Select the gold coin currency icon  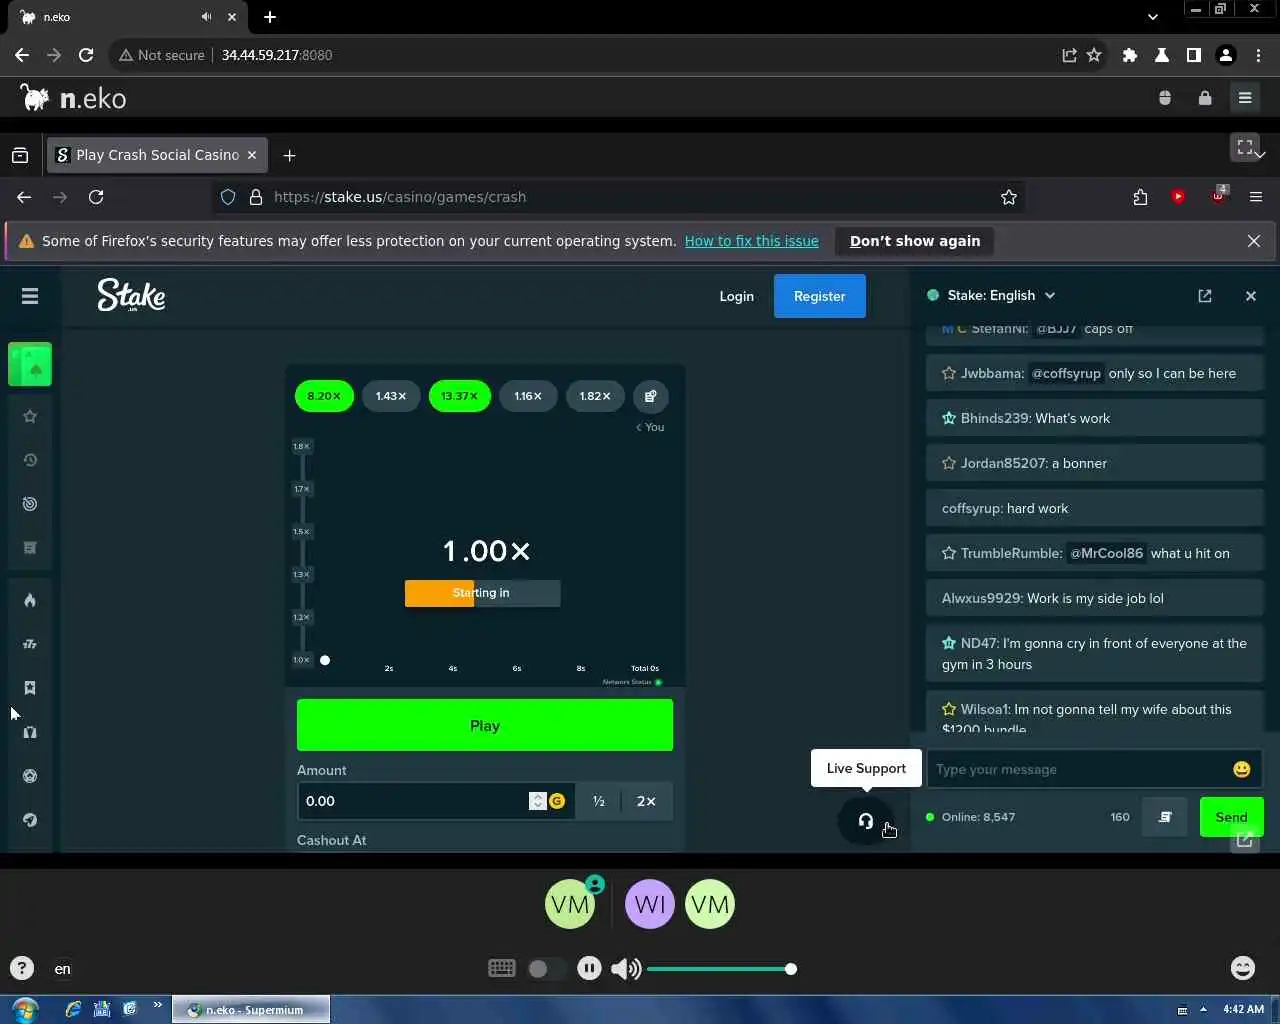point(557,801)
